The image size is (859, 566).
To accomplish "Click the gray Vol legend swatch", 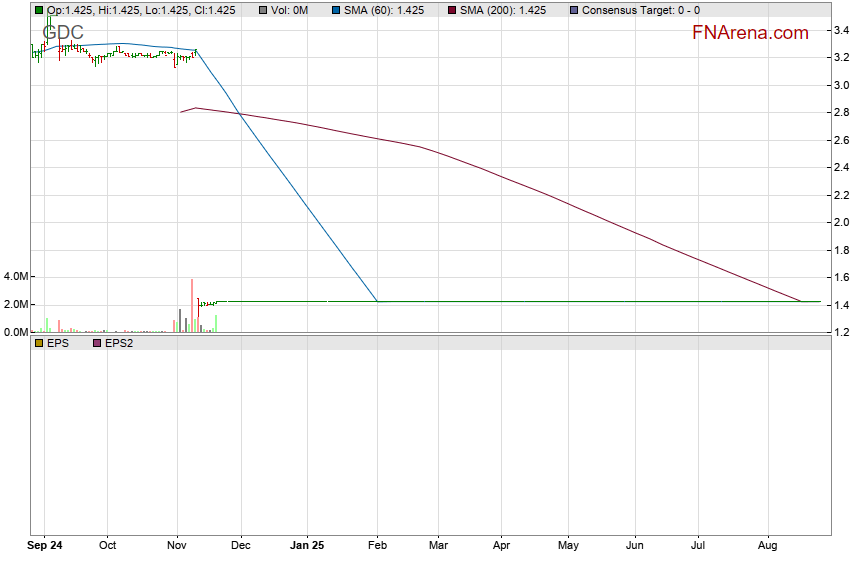I will pos(264,11).
